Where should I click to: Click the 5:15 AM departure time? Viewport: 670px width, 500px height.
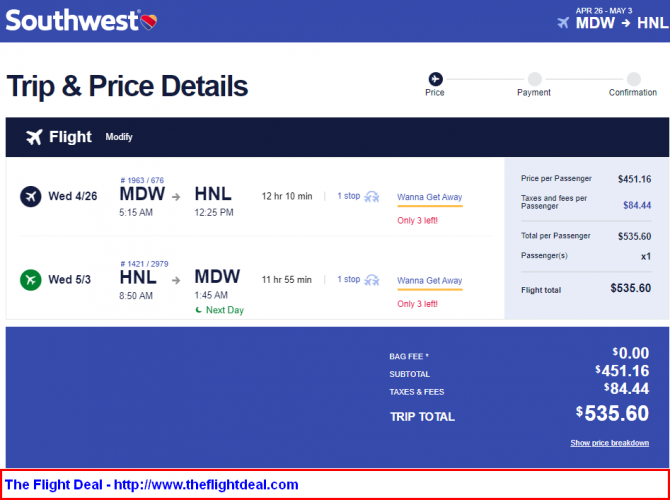click(136, 212)
